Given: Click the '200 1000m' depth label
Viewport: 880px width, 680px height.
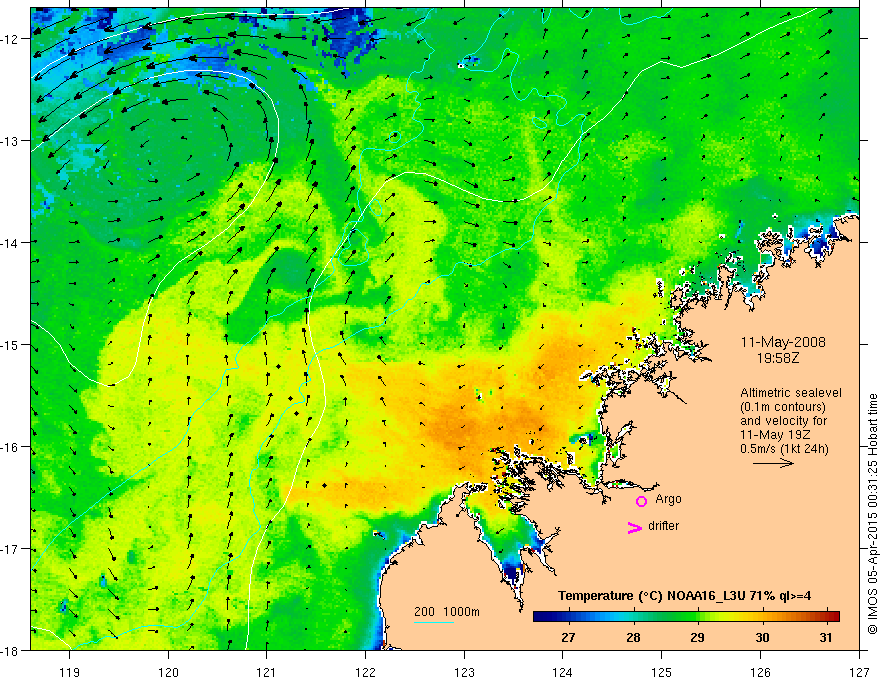Looking at the screenshot, I should coord(447,612).
